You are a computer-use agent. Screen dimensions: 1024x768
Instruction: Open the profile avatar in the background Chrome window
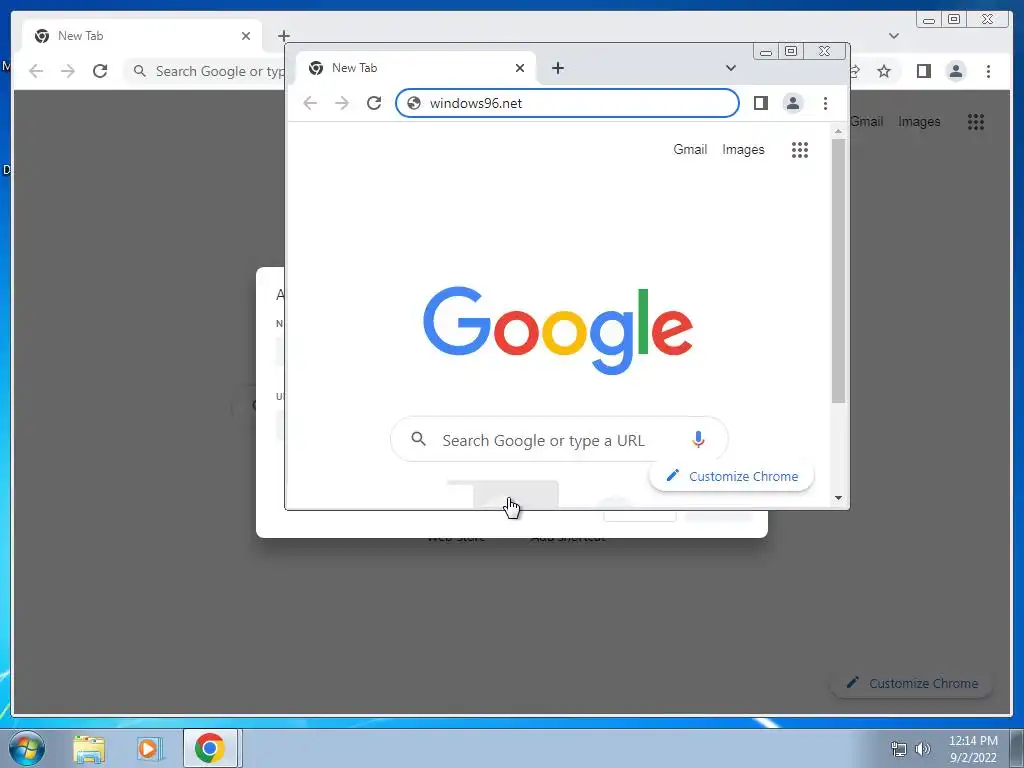coord(956,71)
